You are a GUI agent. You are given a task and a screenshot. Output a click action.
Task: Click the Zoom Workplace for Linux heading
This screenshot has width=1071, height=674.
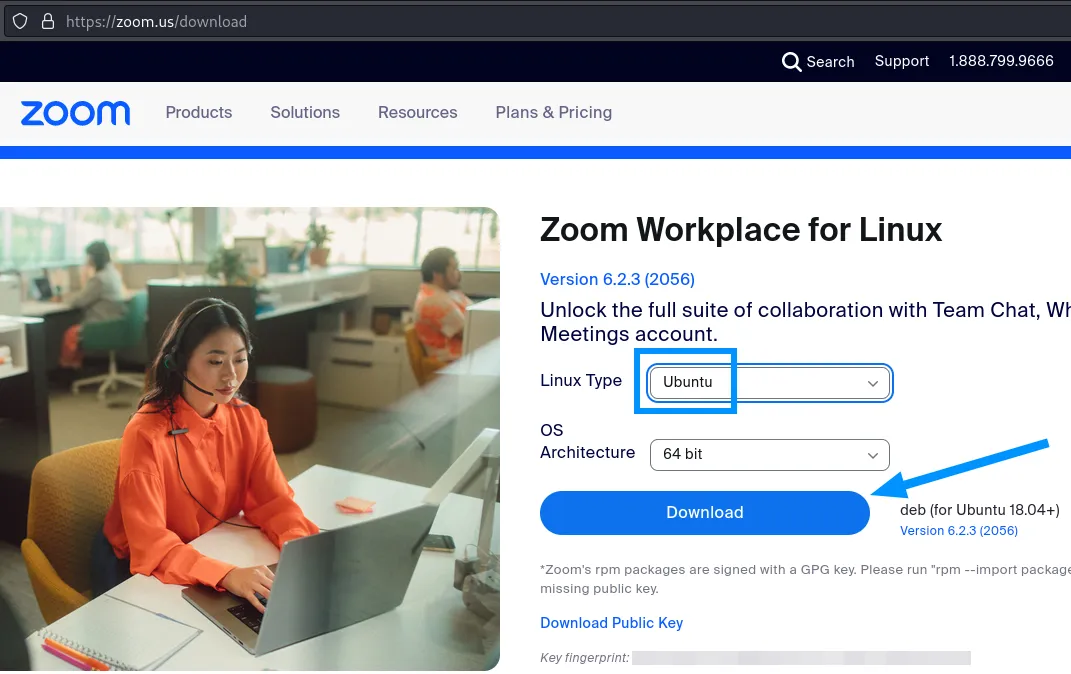coord(741,229)
